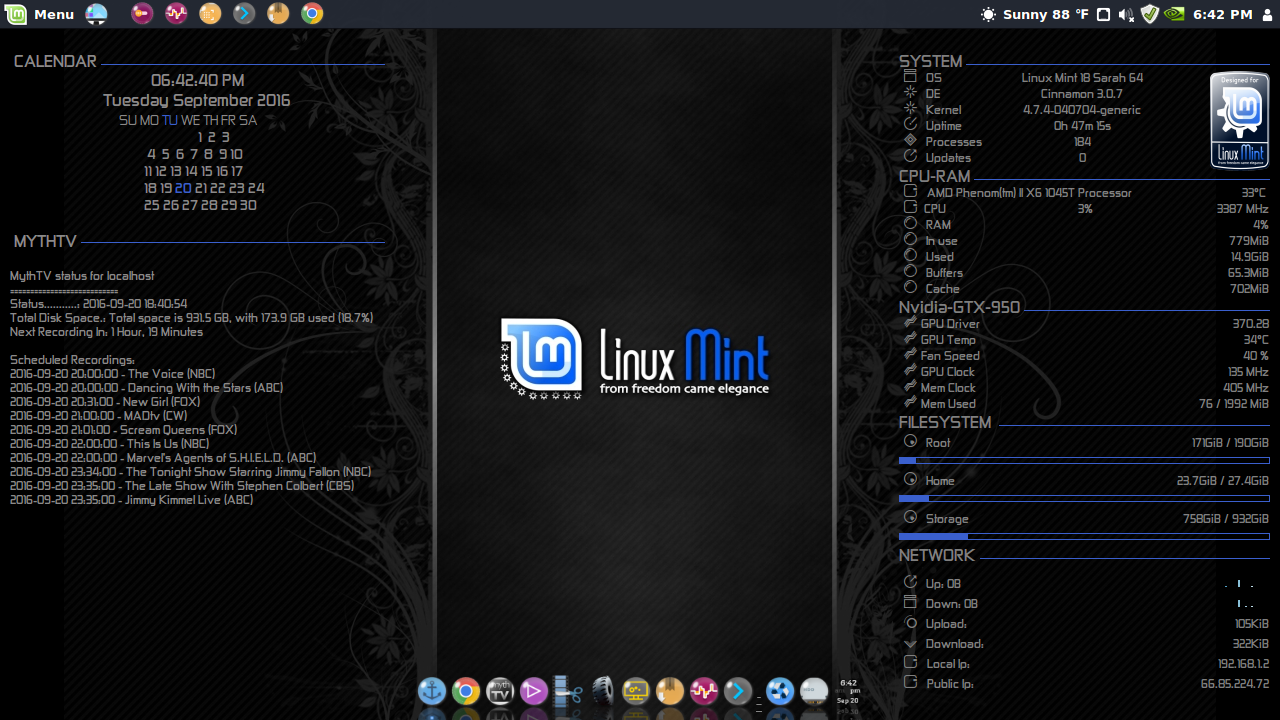Click the Mem Used '76 / 1992 MiB' value
The width and height of the screenshot is (1280, 720).
click(x=1233, y=404)
